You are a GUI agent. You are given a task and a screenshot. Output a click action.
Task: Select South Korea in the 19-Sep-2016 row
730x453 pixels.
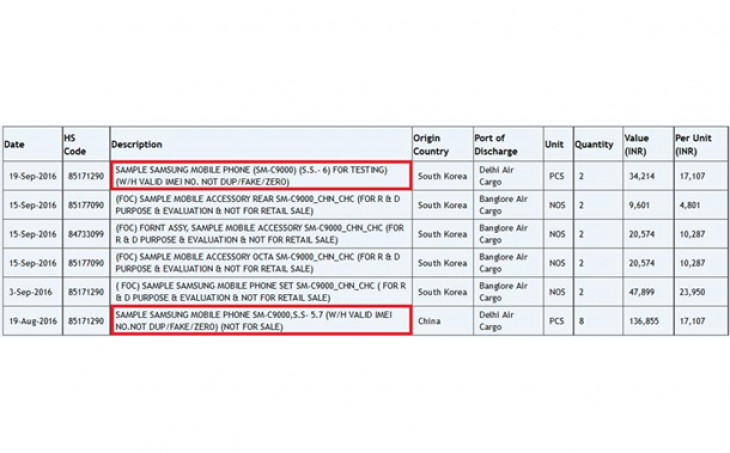click(443, 176)
